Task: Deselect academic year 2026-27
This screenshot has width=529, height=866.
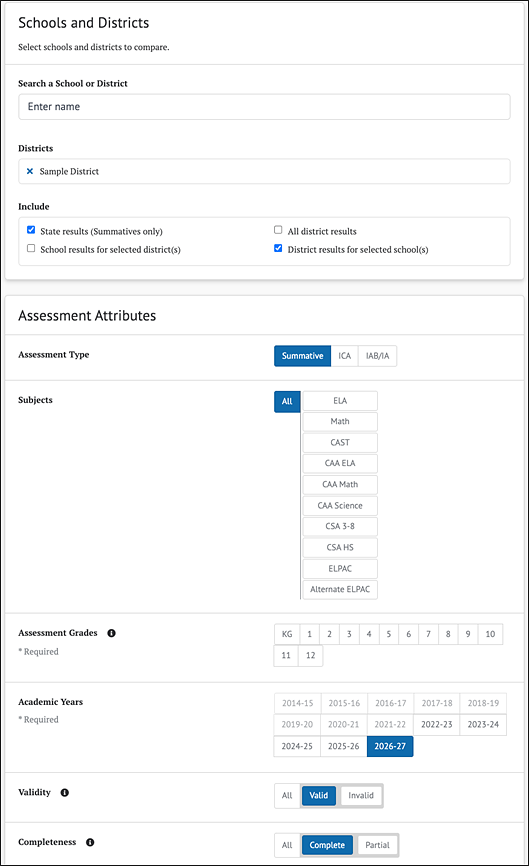Action: [390, 746]
